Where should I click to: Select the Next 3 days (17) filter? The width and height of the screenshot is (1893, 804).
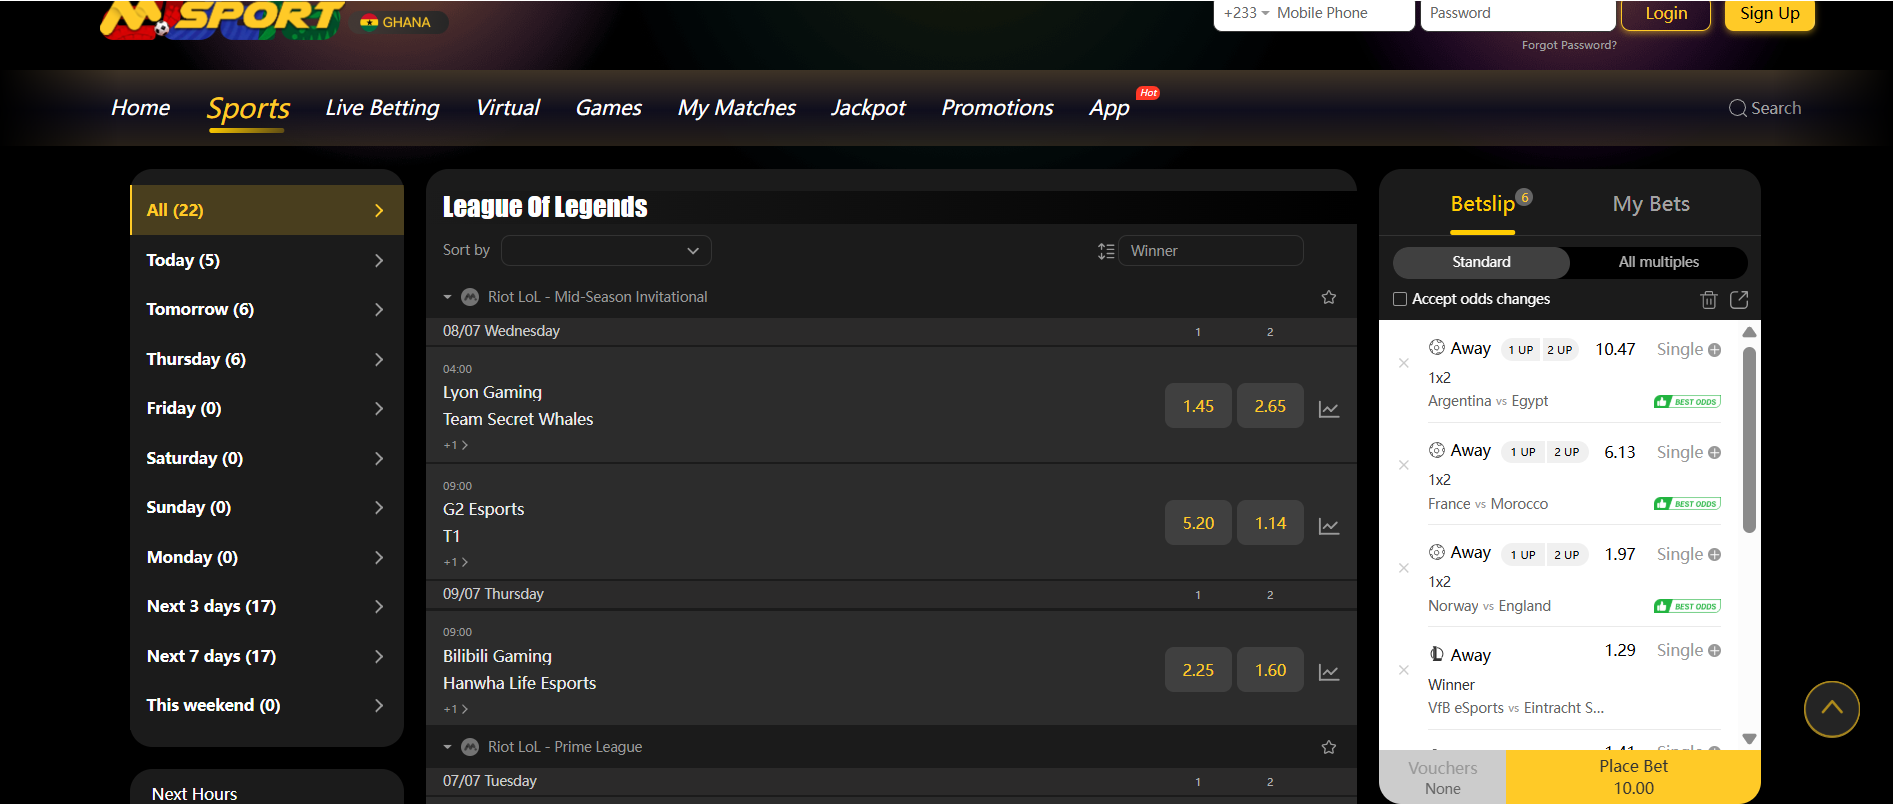pos(267,606)
